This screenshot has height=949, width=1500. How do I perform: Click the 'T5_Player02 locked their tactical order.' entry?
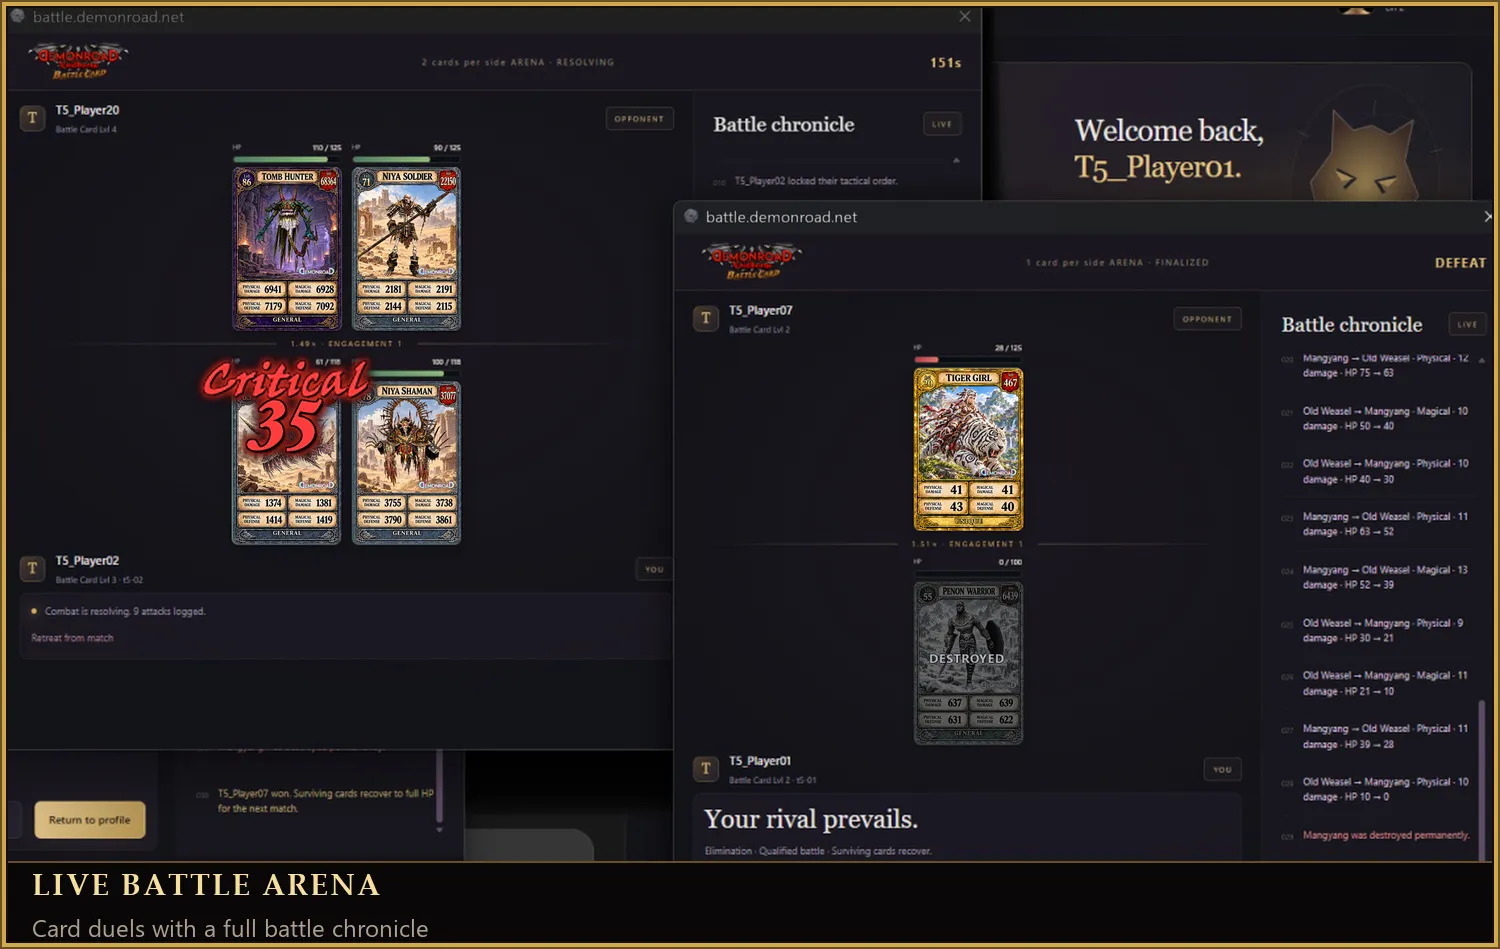816,181
